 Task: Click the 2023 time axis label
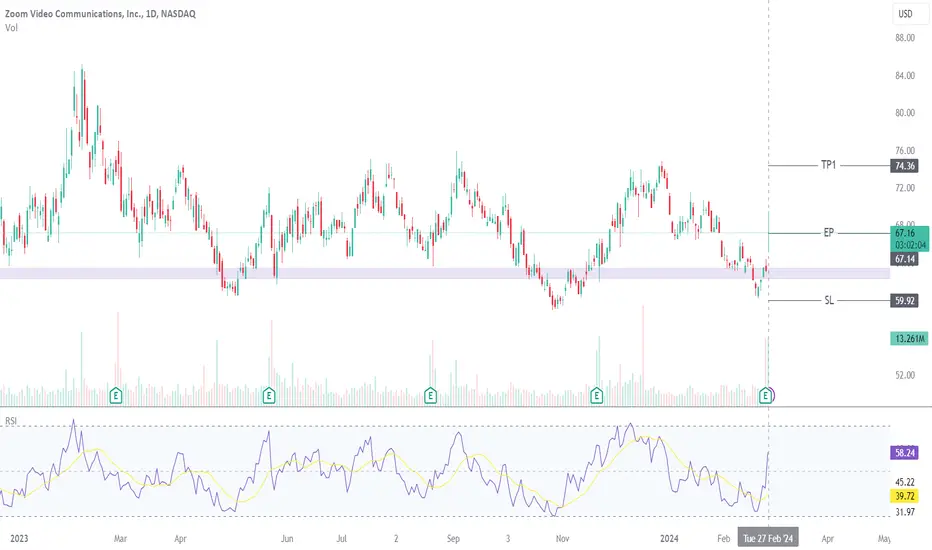[19, 539]
